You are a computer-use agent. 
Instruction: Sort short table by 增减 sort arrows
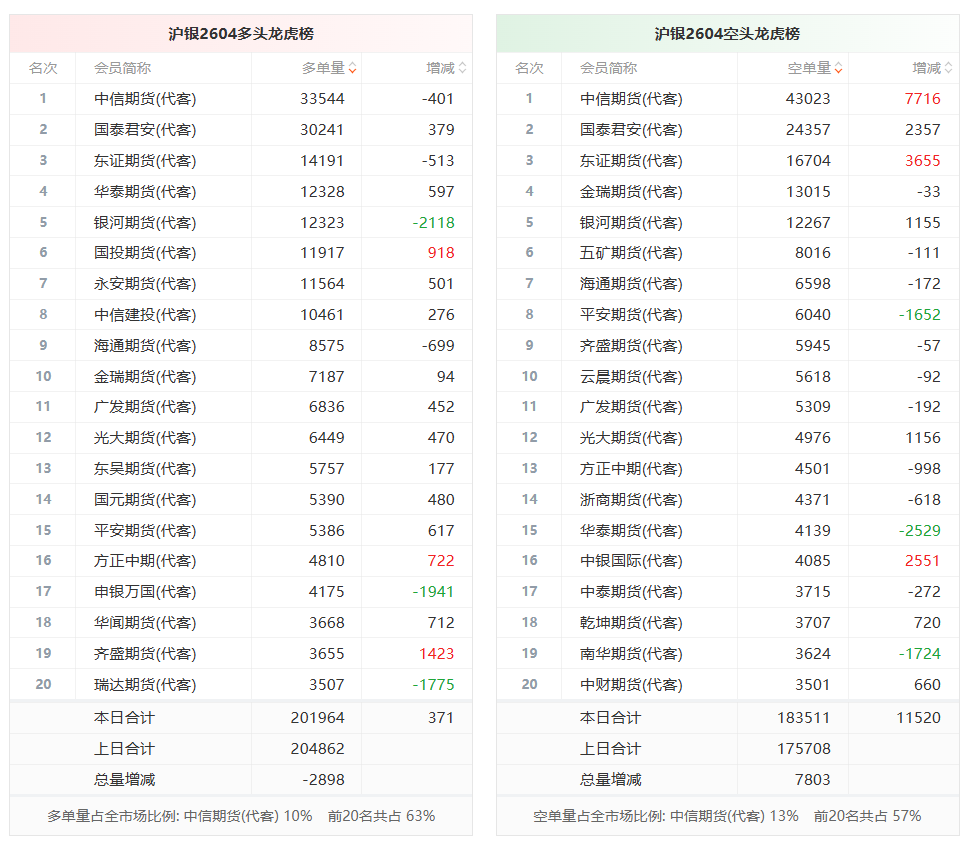click(x=948, y=68)
